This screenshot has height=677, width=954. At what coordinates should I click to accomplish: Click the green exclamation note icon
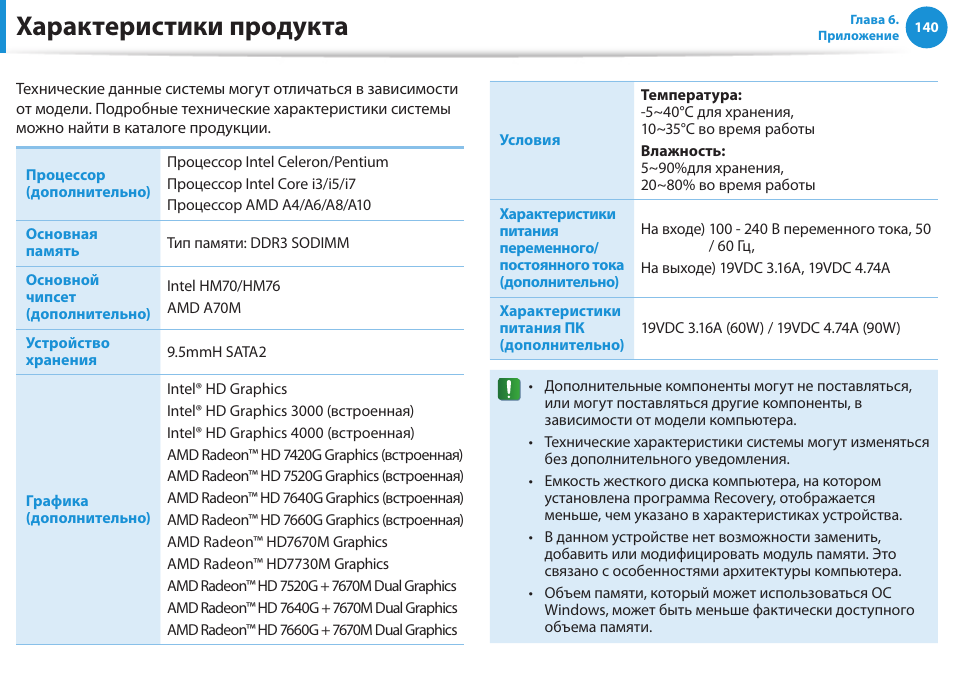[509, 389]
